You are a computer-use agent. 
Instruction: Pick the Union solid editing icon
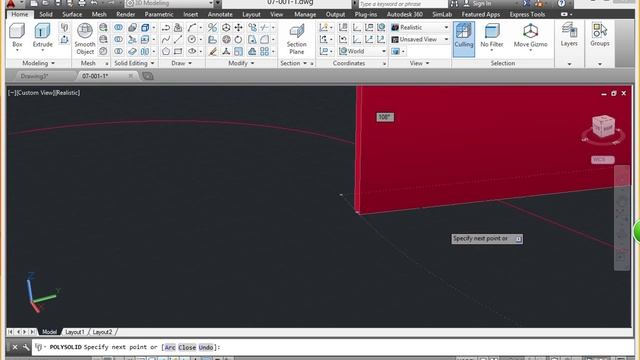[118, 27]
